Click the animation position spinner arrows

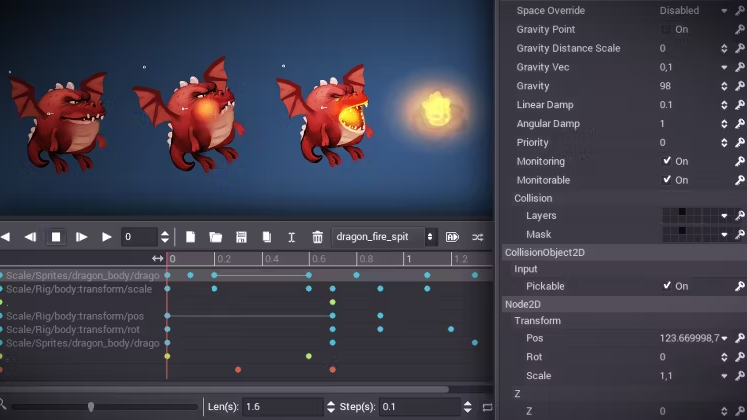click(x=165, y=237)
